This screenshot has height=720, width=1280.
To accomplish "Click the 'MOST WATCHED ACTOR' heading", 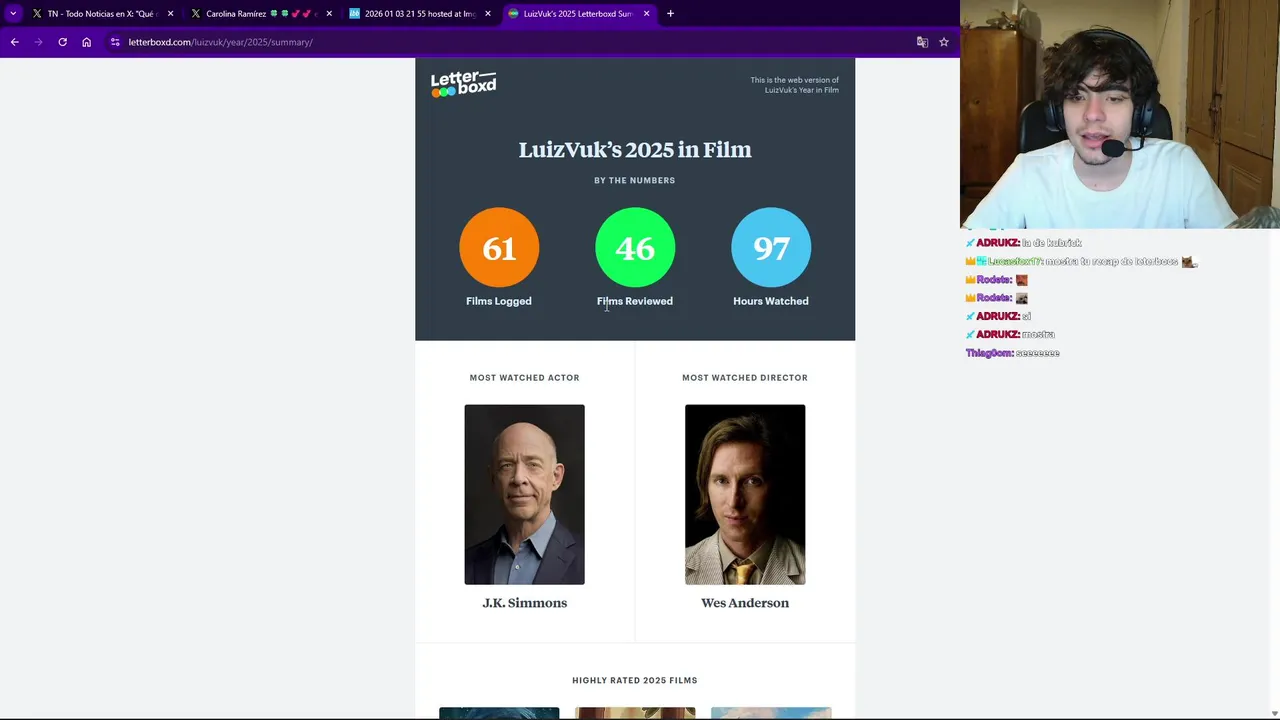I will point(525,378).
